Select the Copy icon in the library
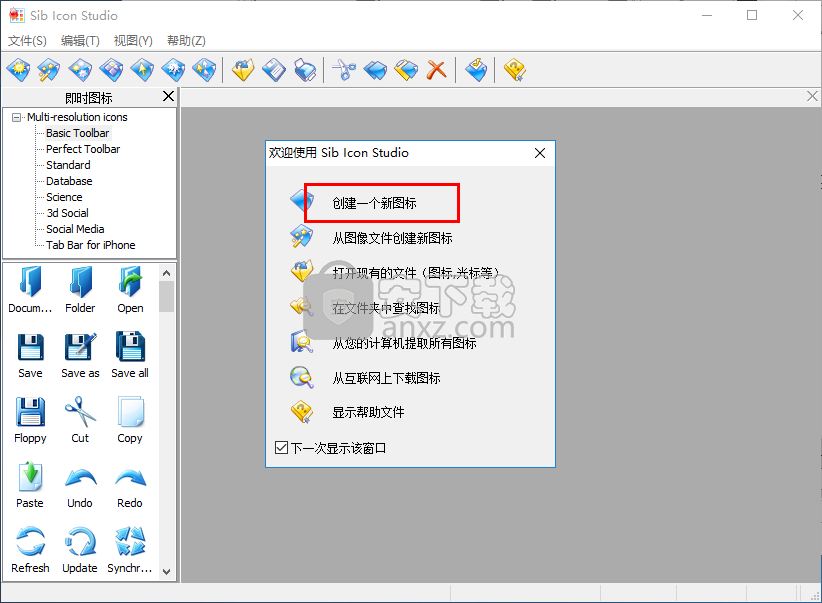The height and width of the screenshot is (603, 822). (x=130, y=419)
